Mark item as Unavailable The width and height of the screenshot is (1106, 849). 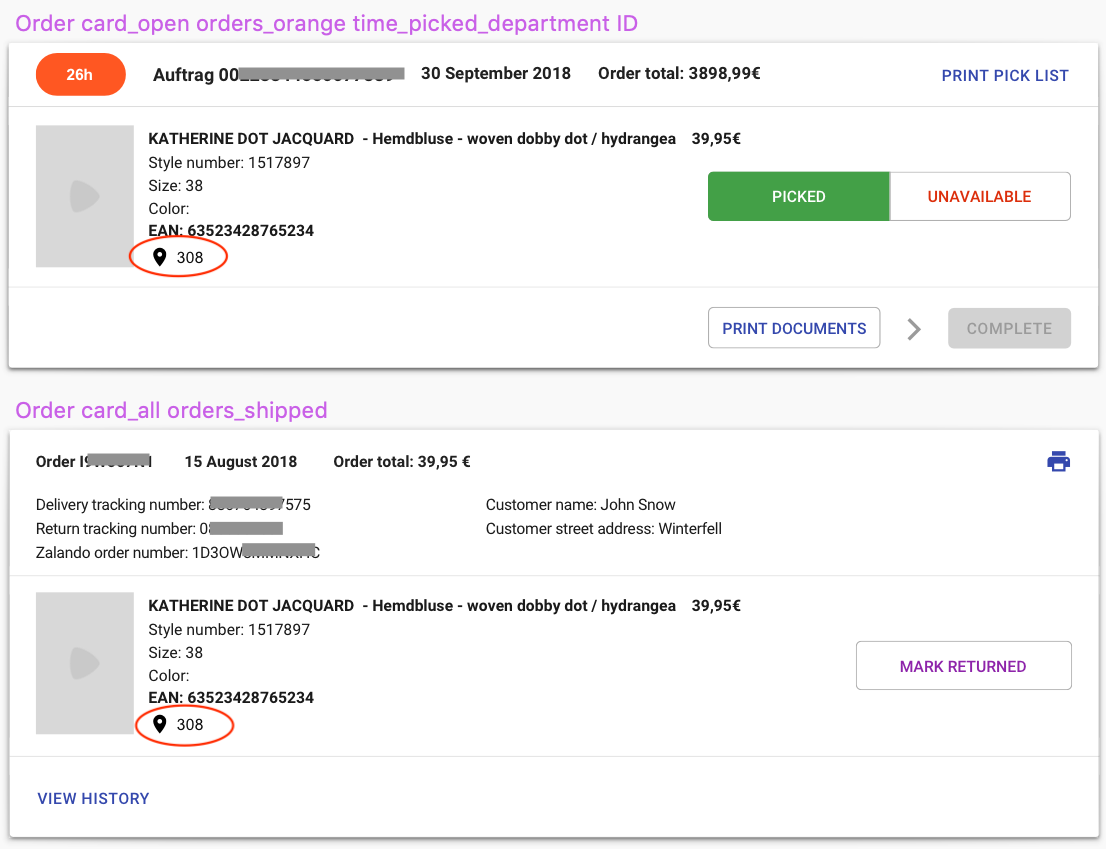pyautogui.click(x=980, y=196)
